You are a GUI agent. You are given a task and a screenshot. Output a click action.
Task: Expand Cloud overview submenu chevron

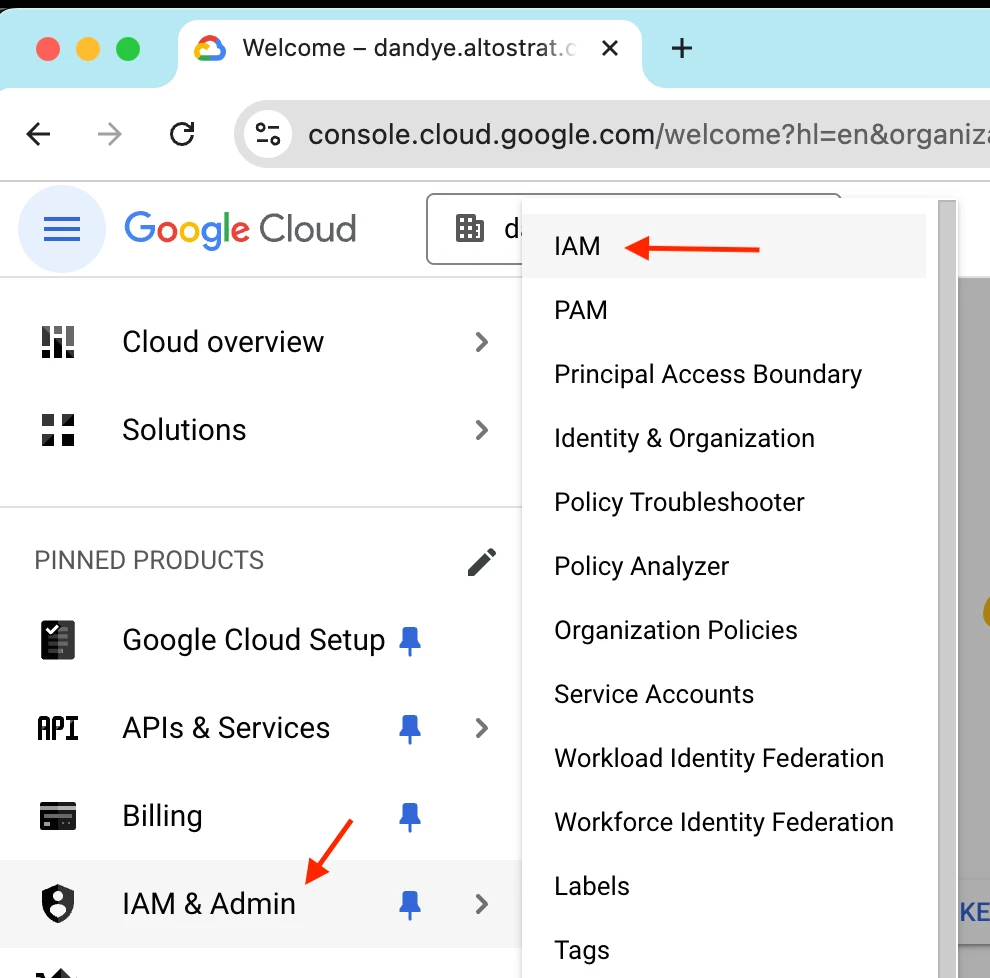point(482,342)
